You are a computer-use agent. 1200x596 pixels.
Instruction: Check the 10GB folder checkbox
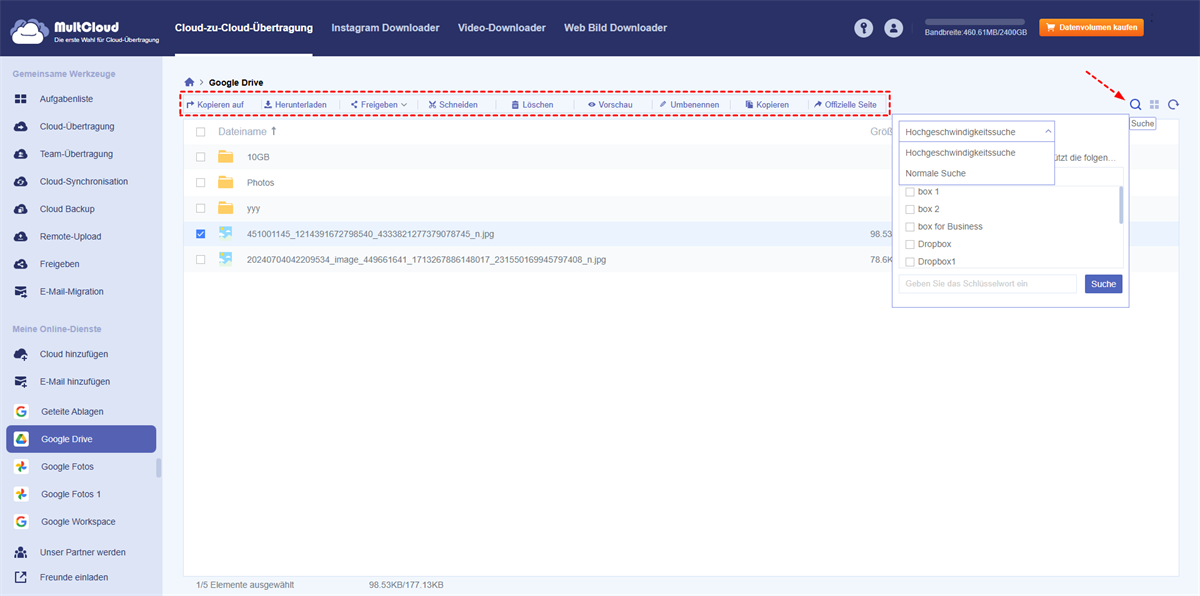[201, 157]
